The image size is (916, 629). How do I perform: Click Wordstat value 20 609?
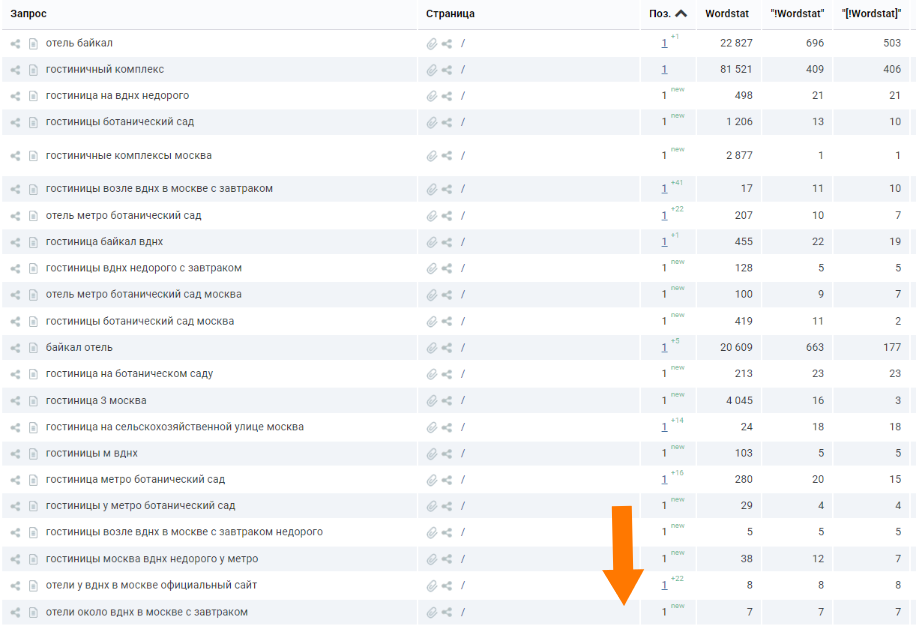click(x=736, y=347)
